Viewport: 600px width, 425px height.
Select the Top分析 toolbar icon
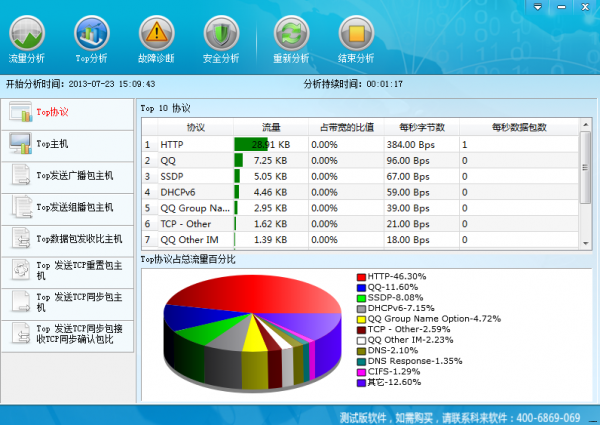(92, 34)
